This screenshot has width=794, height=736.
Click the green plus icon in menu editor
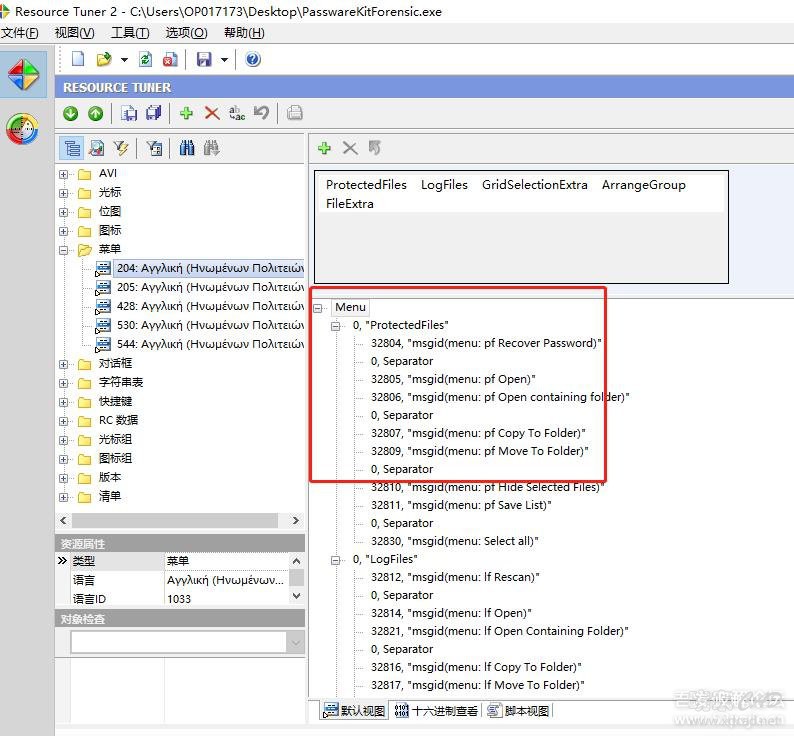324,148
